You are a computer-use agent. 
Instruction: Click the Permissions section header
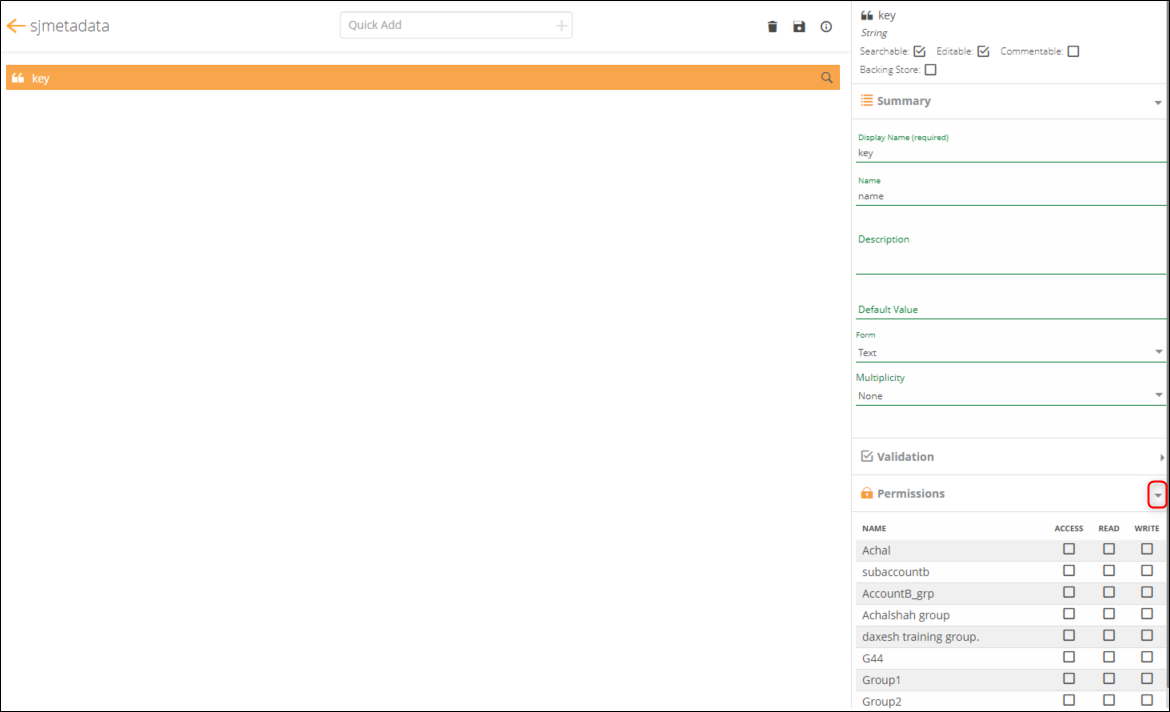click(x=1010, y=493)
